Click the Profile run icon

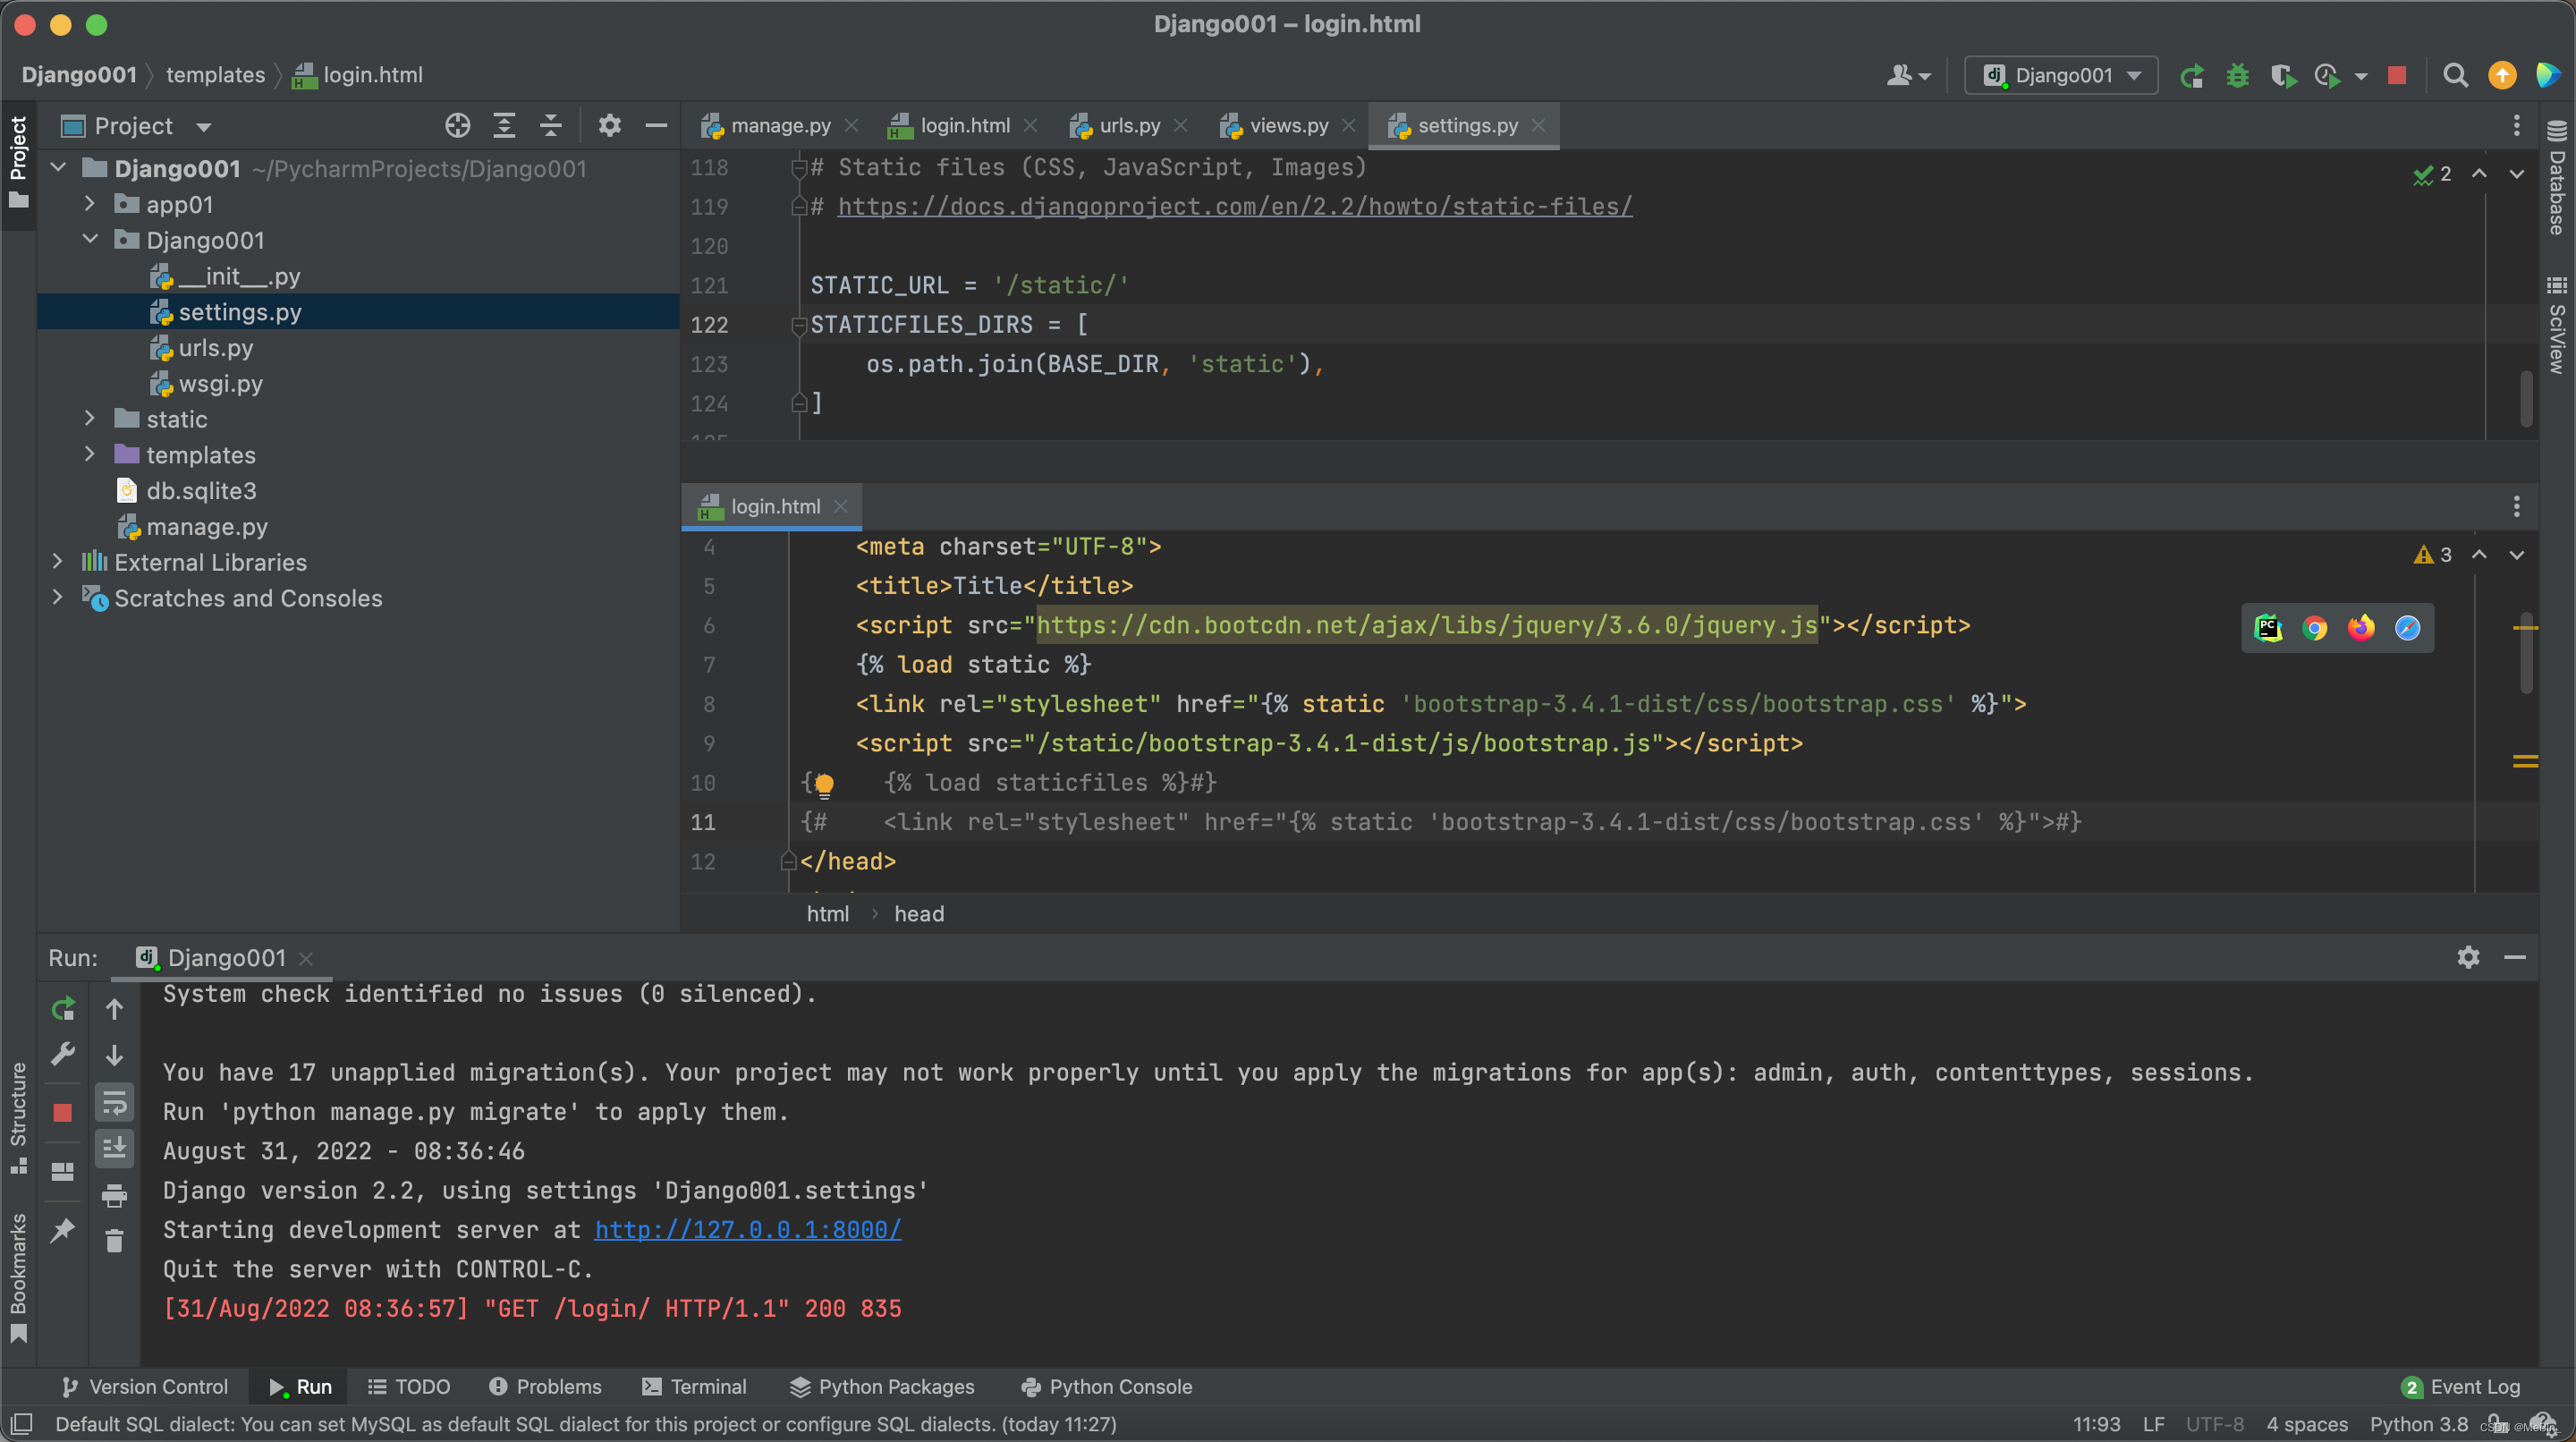pyautogui.click(x=2328, y=76)
